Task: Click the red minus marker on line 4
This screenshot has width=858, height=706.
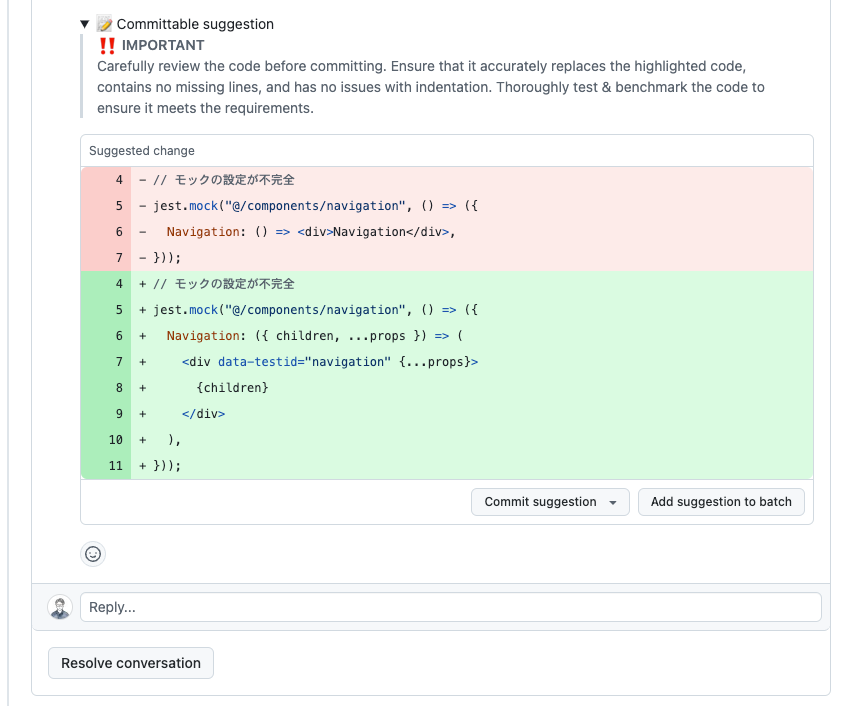Action: coord(143,179)
